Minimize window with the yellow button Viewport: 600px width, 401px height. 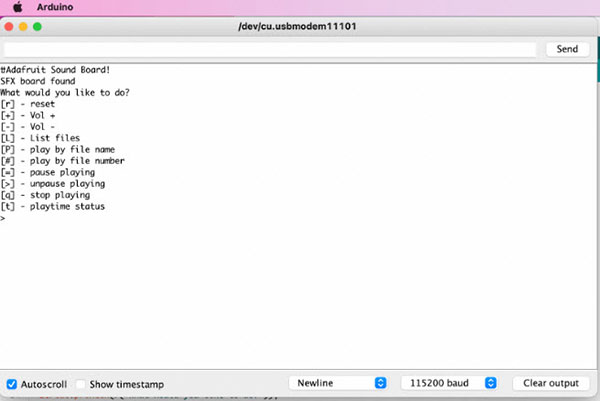[23, 27]
